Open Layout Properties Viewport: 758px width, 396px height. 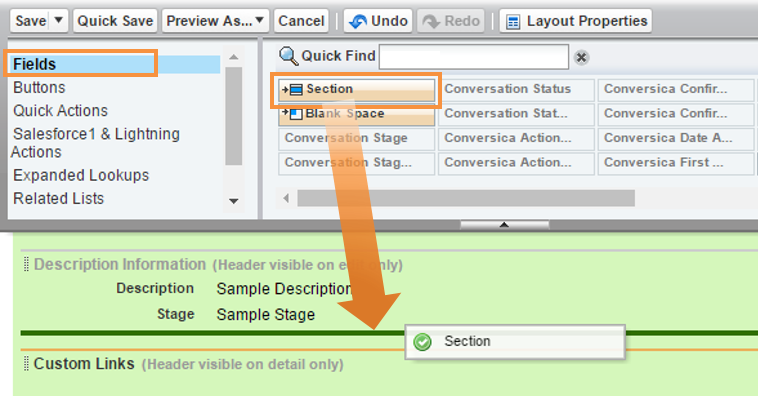coord(576,21)
